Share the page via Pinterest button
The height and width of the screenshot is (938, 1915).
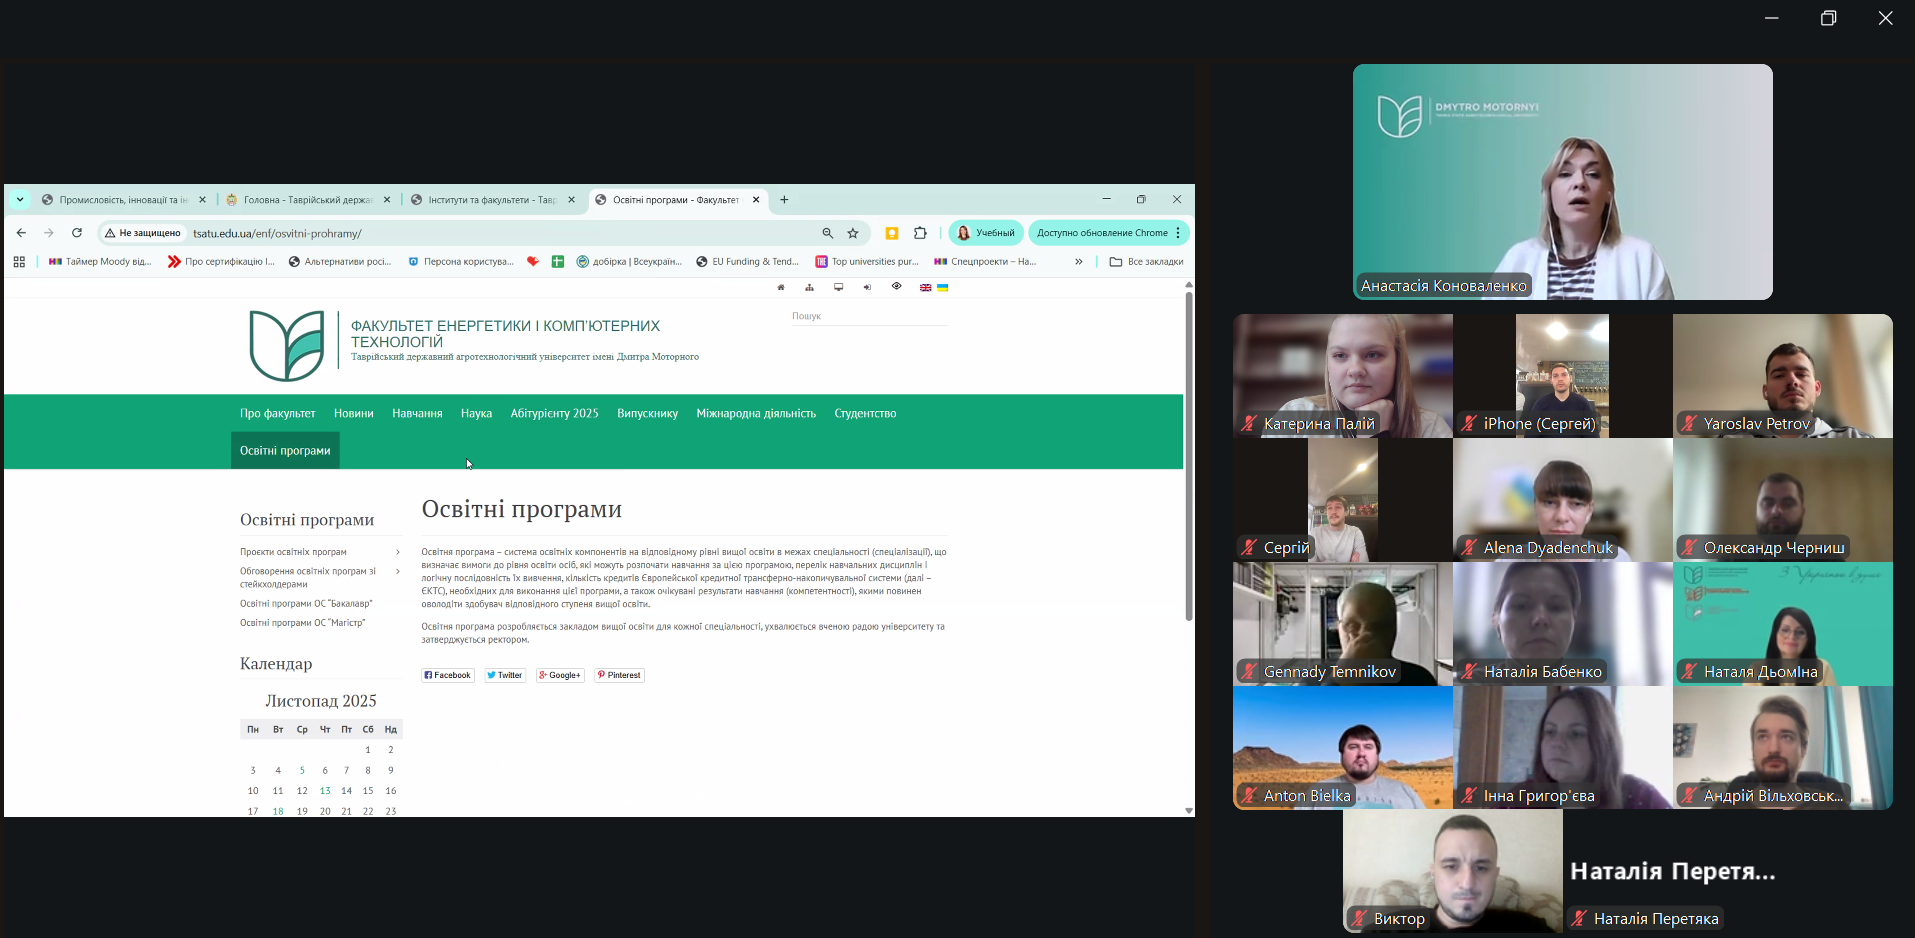coord(619,675)
